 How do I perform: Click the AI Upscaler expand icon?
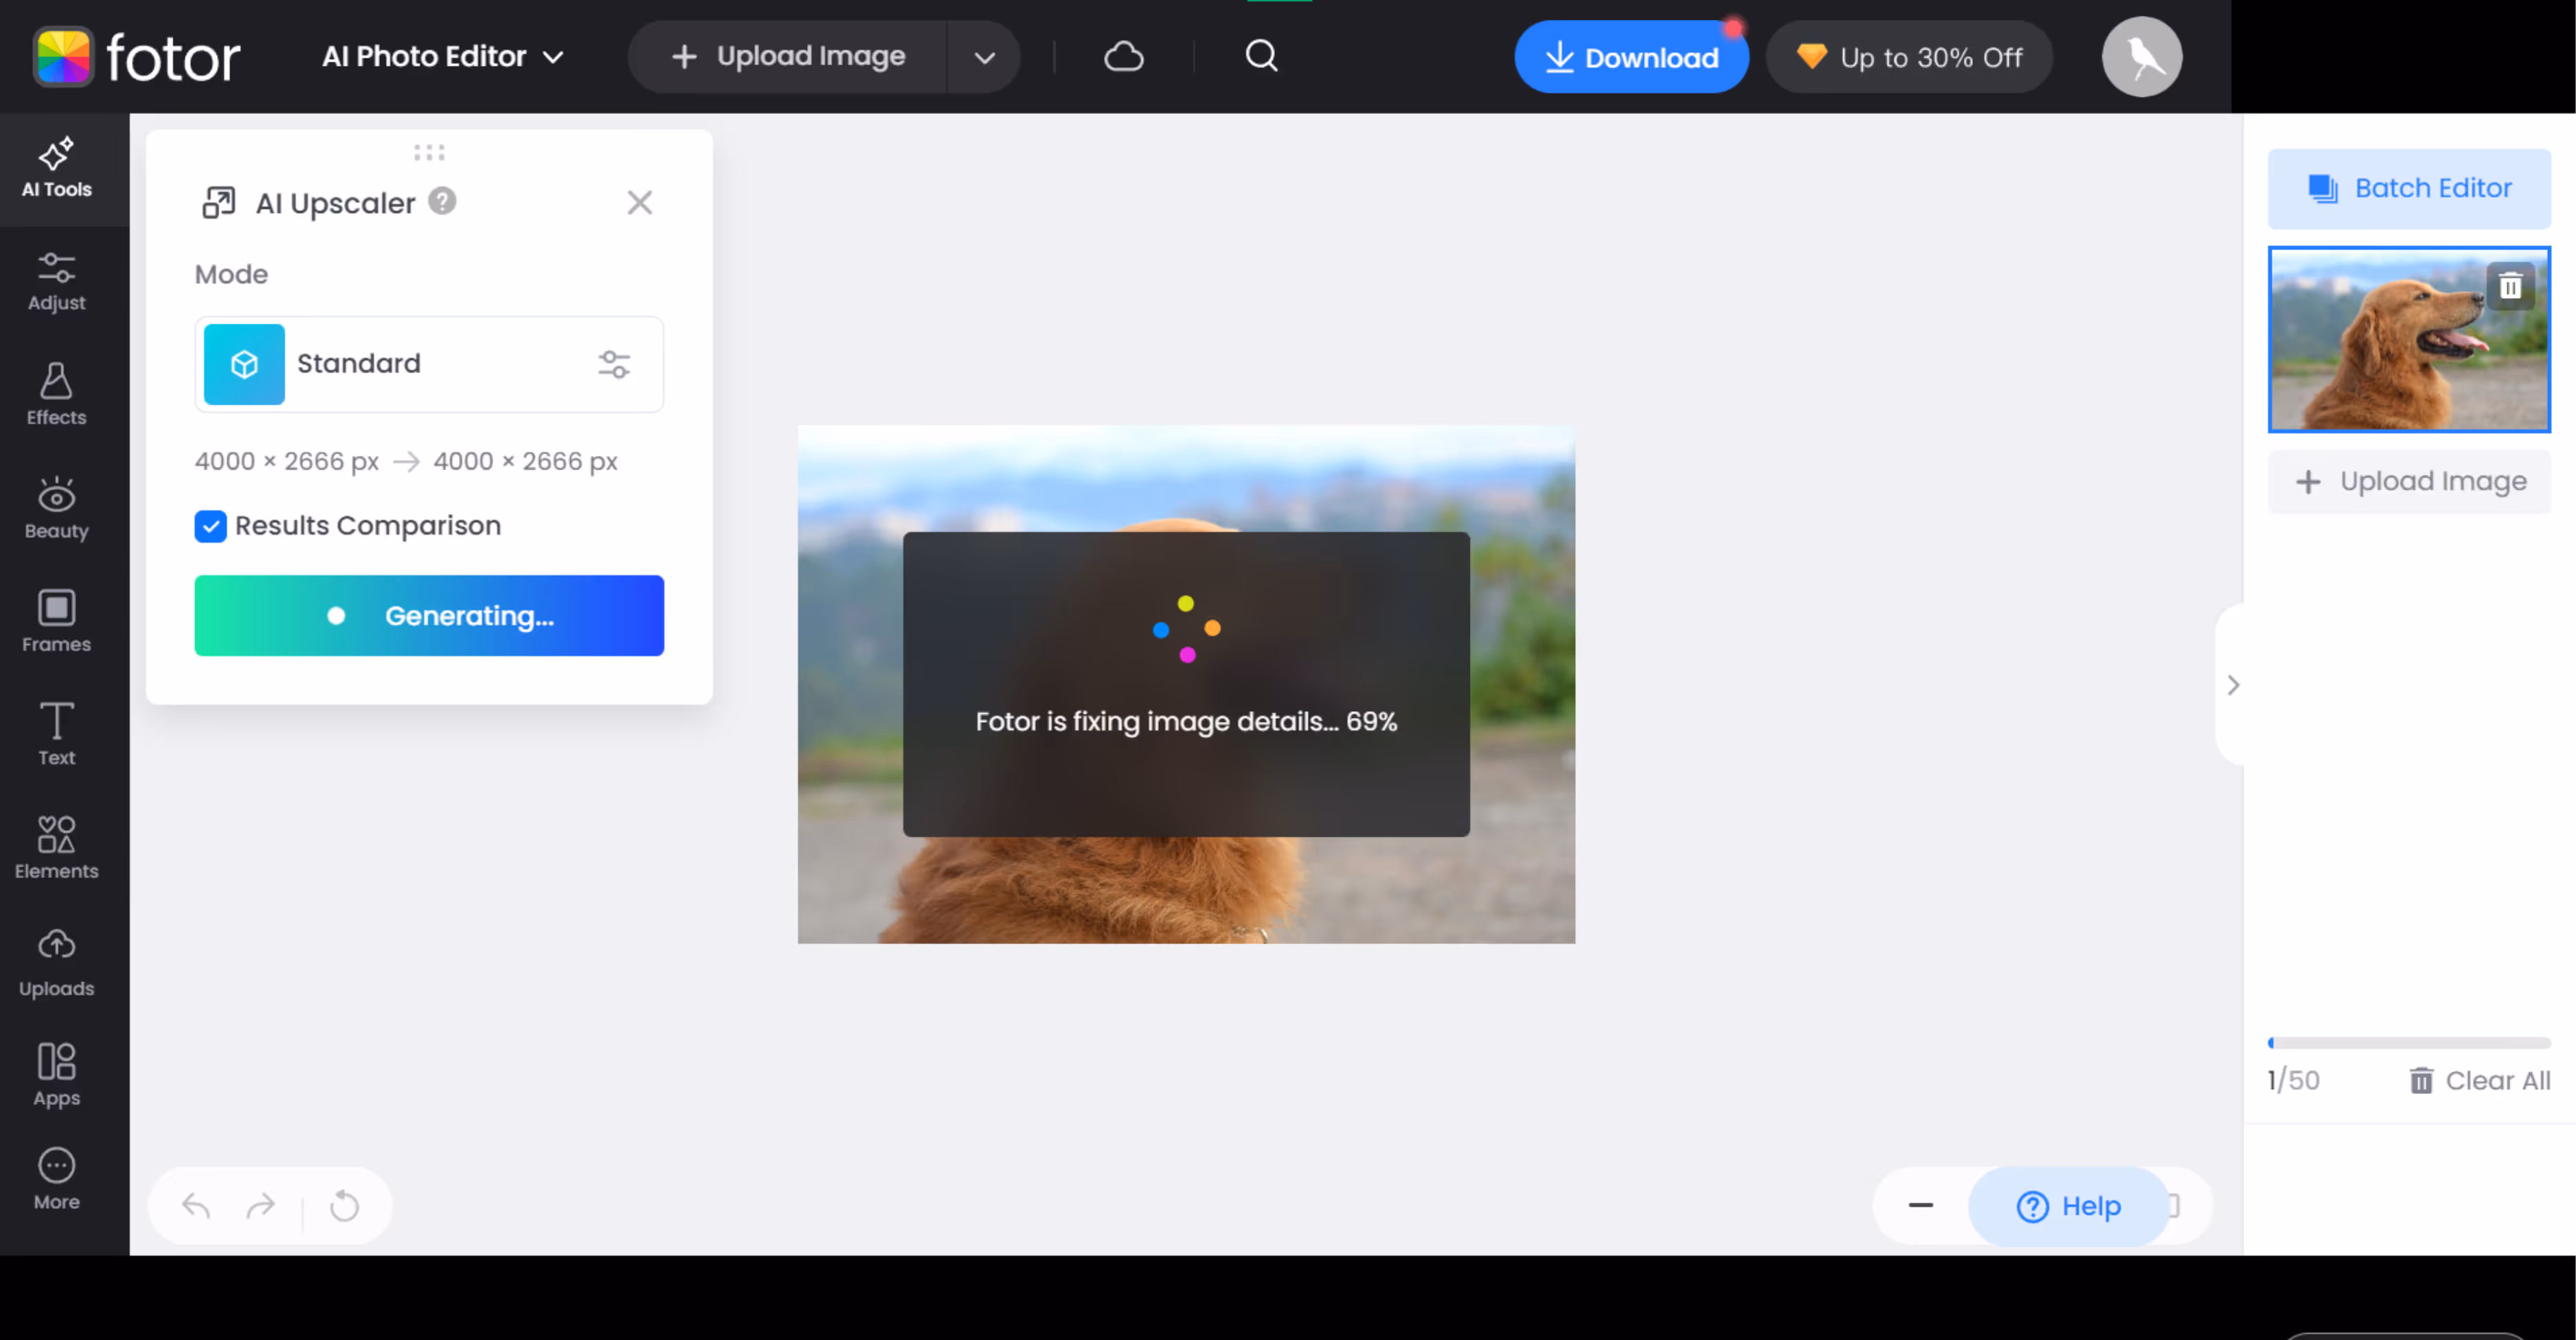[x=218, y=203]
